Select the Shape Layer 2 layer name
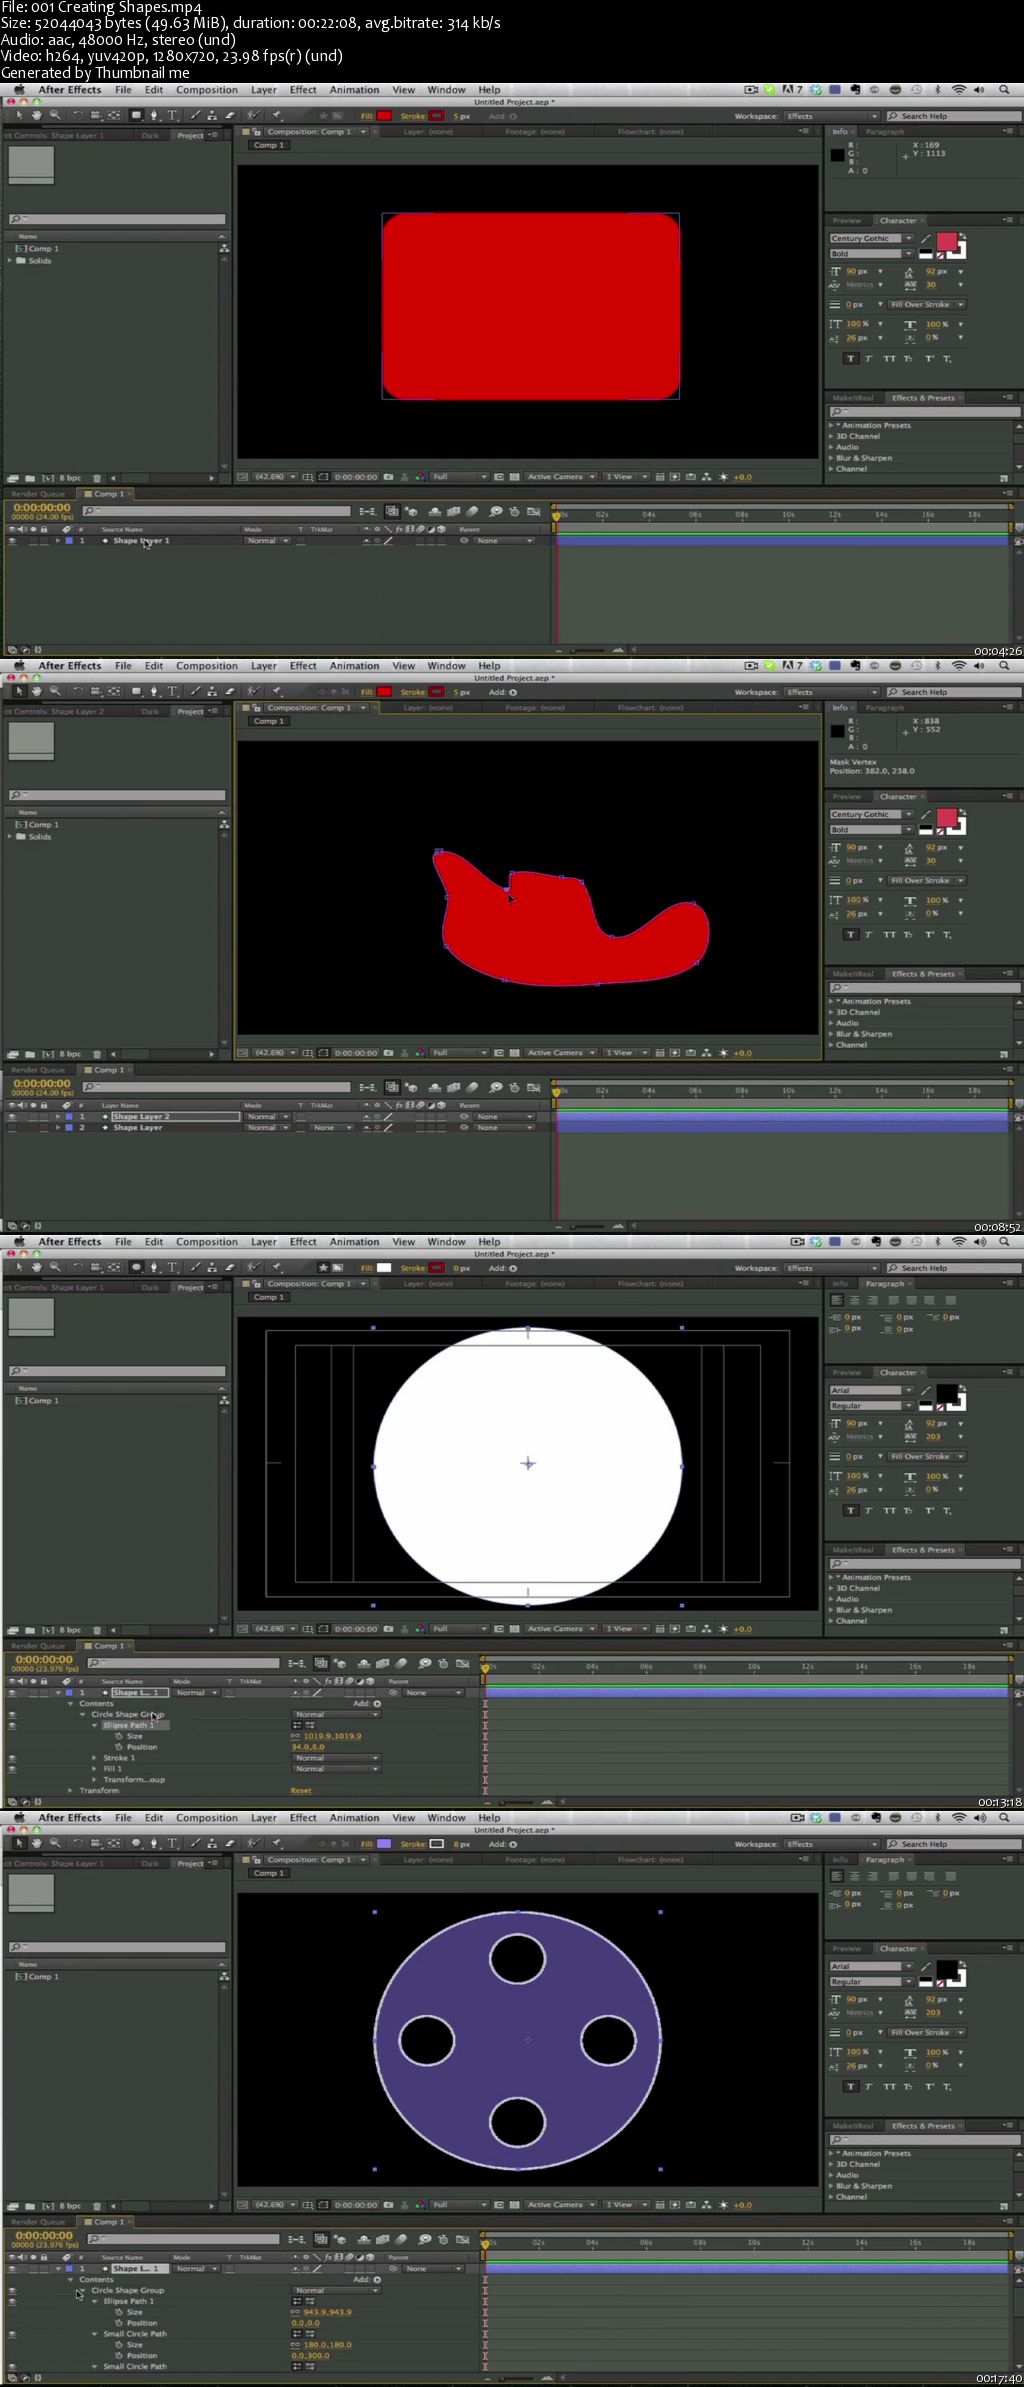Image resolution: width=1024 pixels, height=2387 pixels. 141,1116
